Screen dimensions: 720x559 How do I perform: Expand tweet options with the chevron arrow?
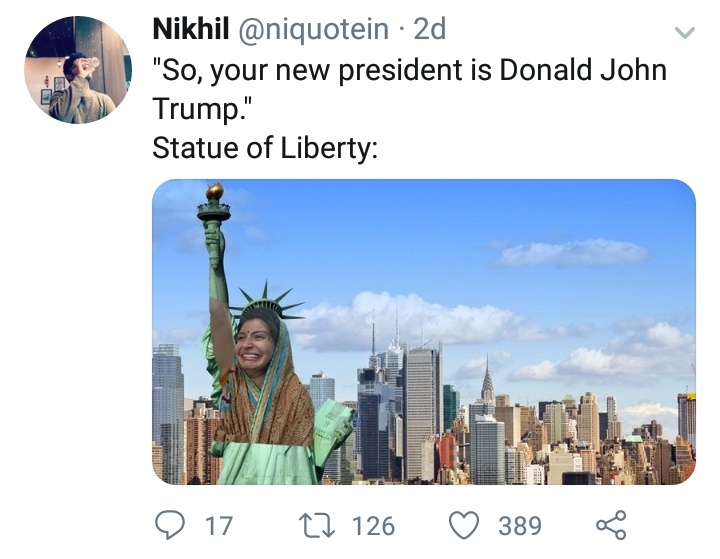pyautogui.click(x=685, y=33)
